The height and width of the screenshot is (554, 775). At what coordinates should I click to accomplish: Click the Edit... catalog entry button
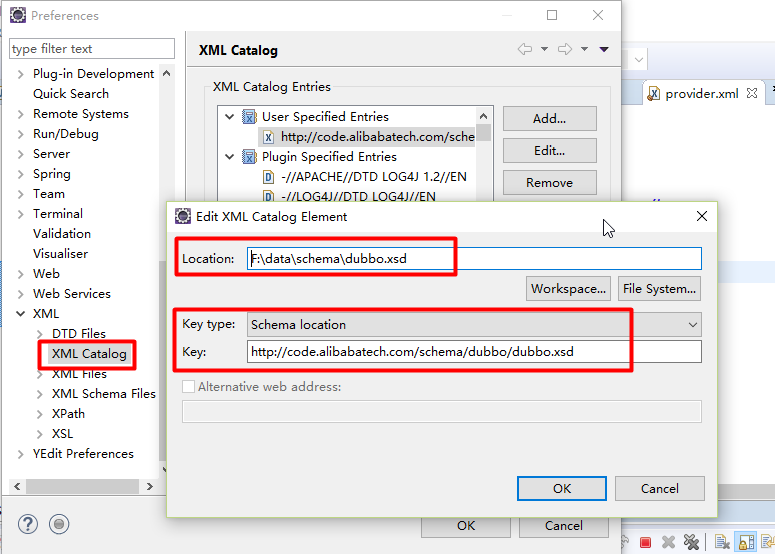(x=550, y=151)
